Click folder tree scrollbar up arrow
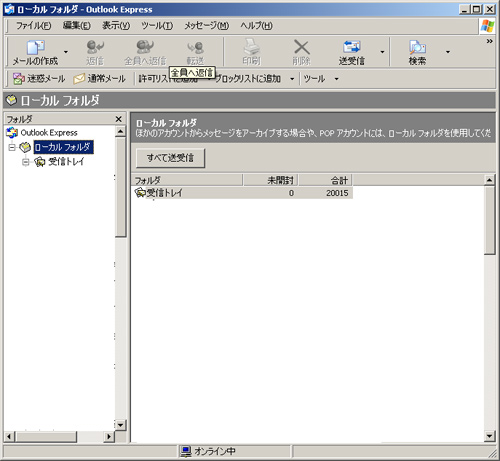This screenshot has height=461, width=500. (120, 131)
